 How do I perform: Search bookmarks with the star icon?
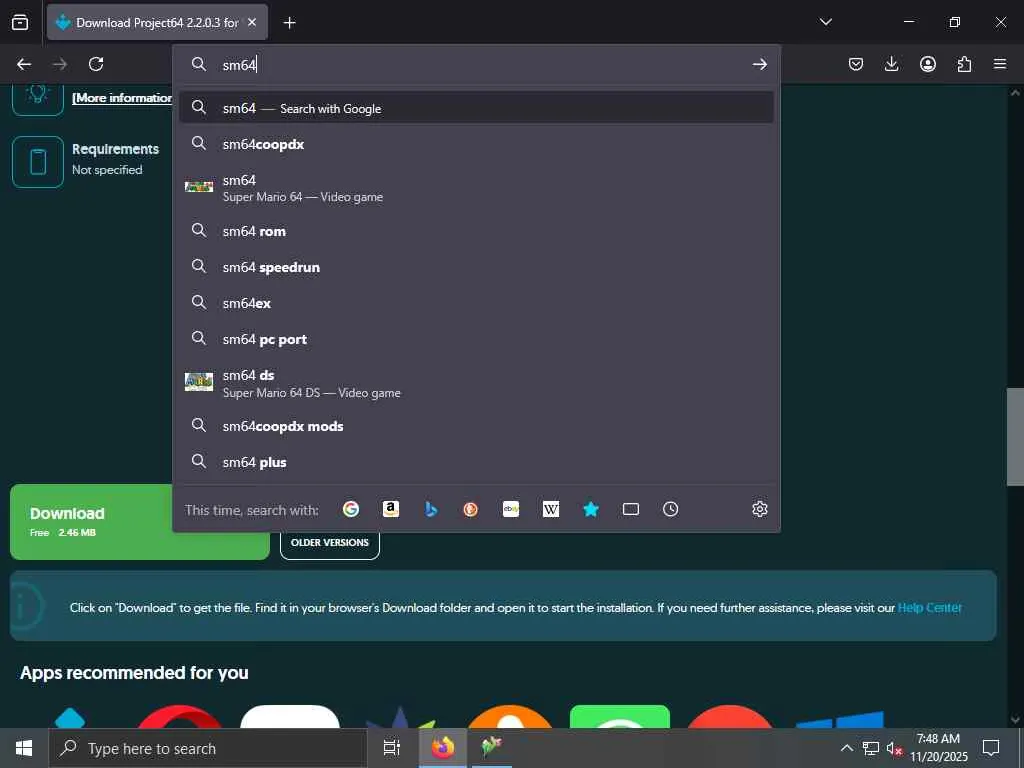coord(591,509)
